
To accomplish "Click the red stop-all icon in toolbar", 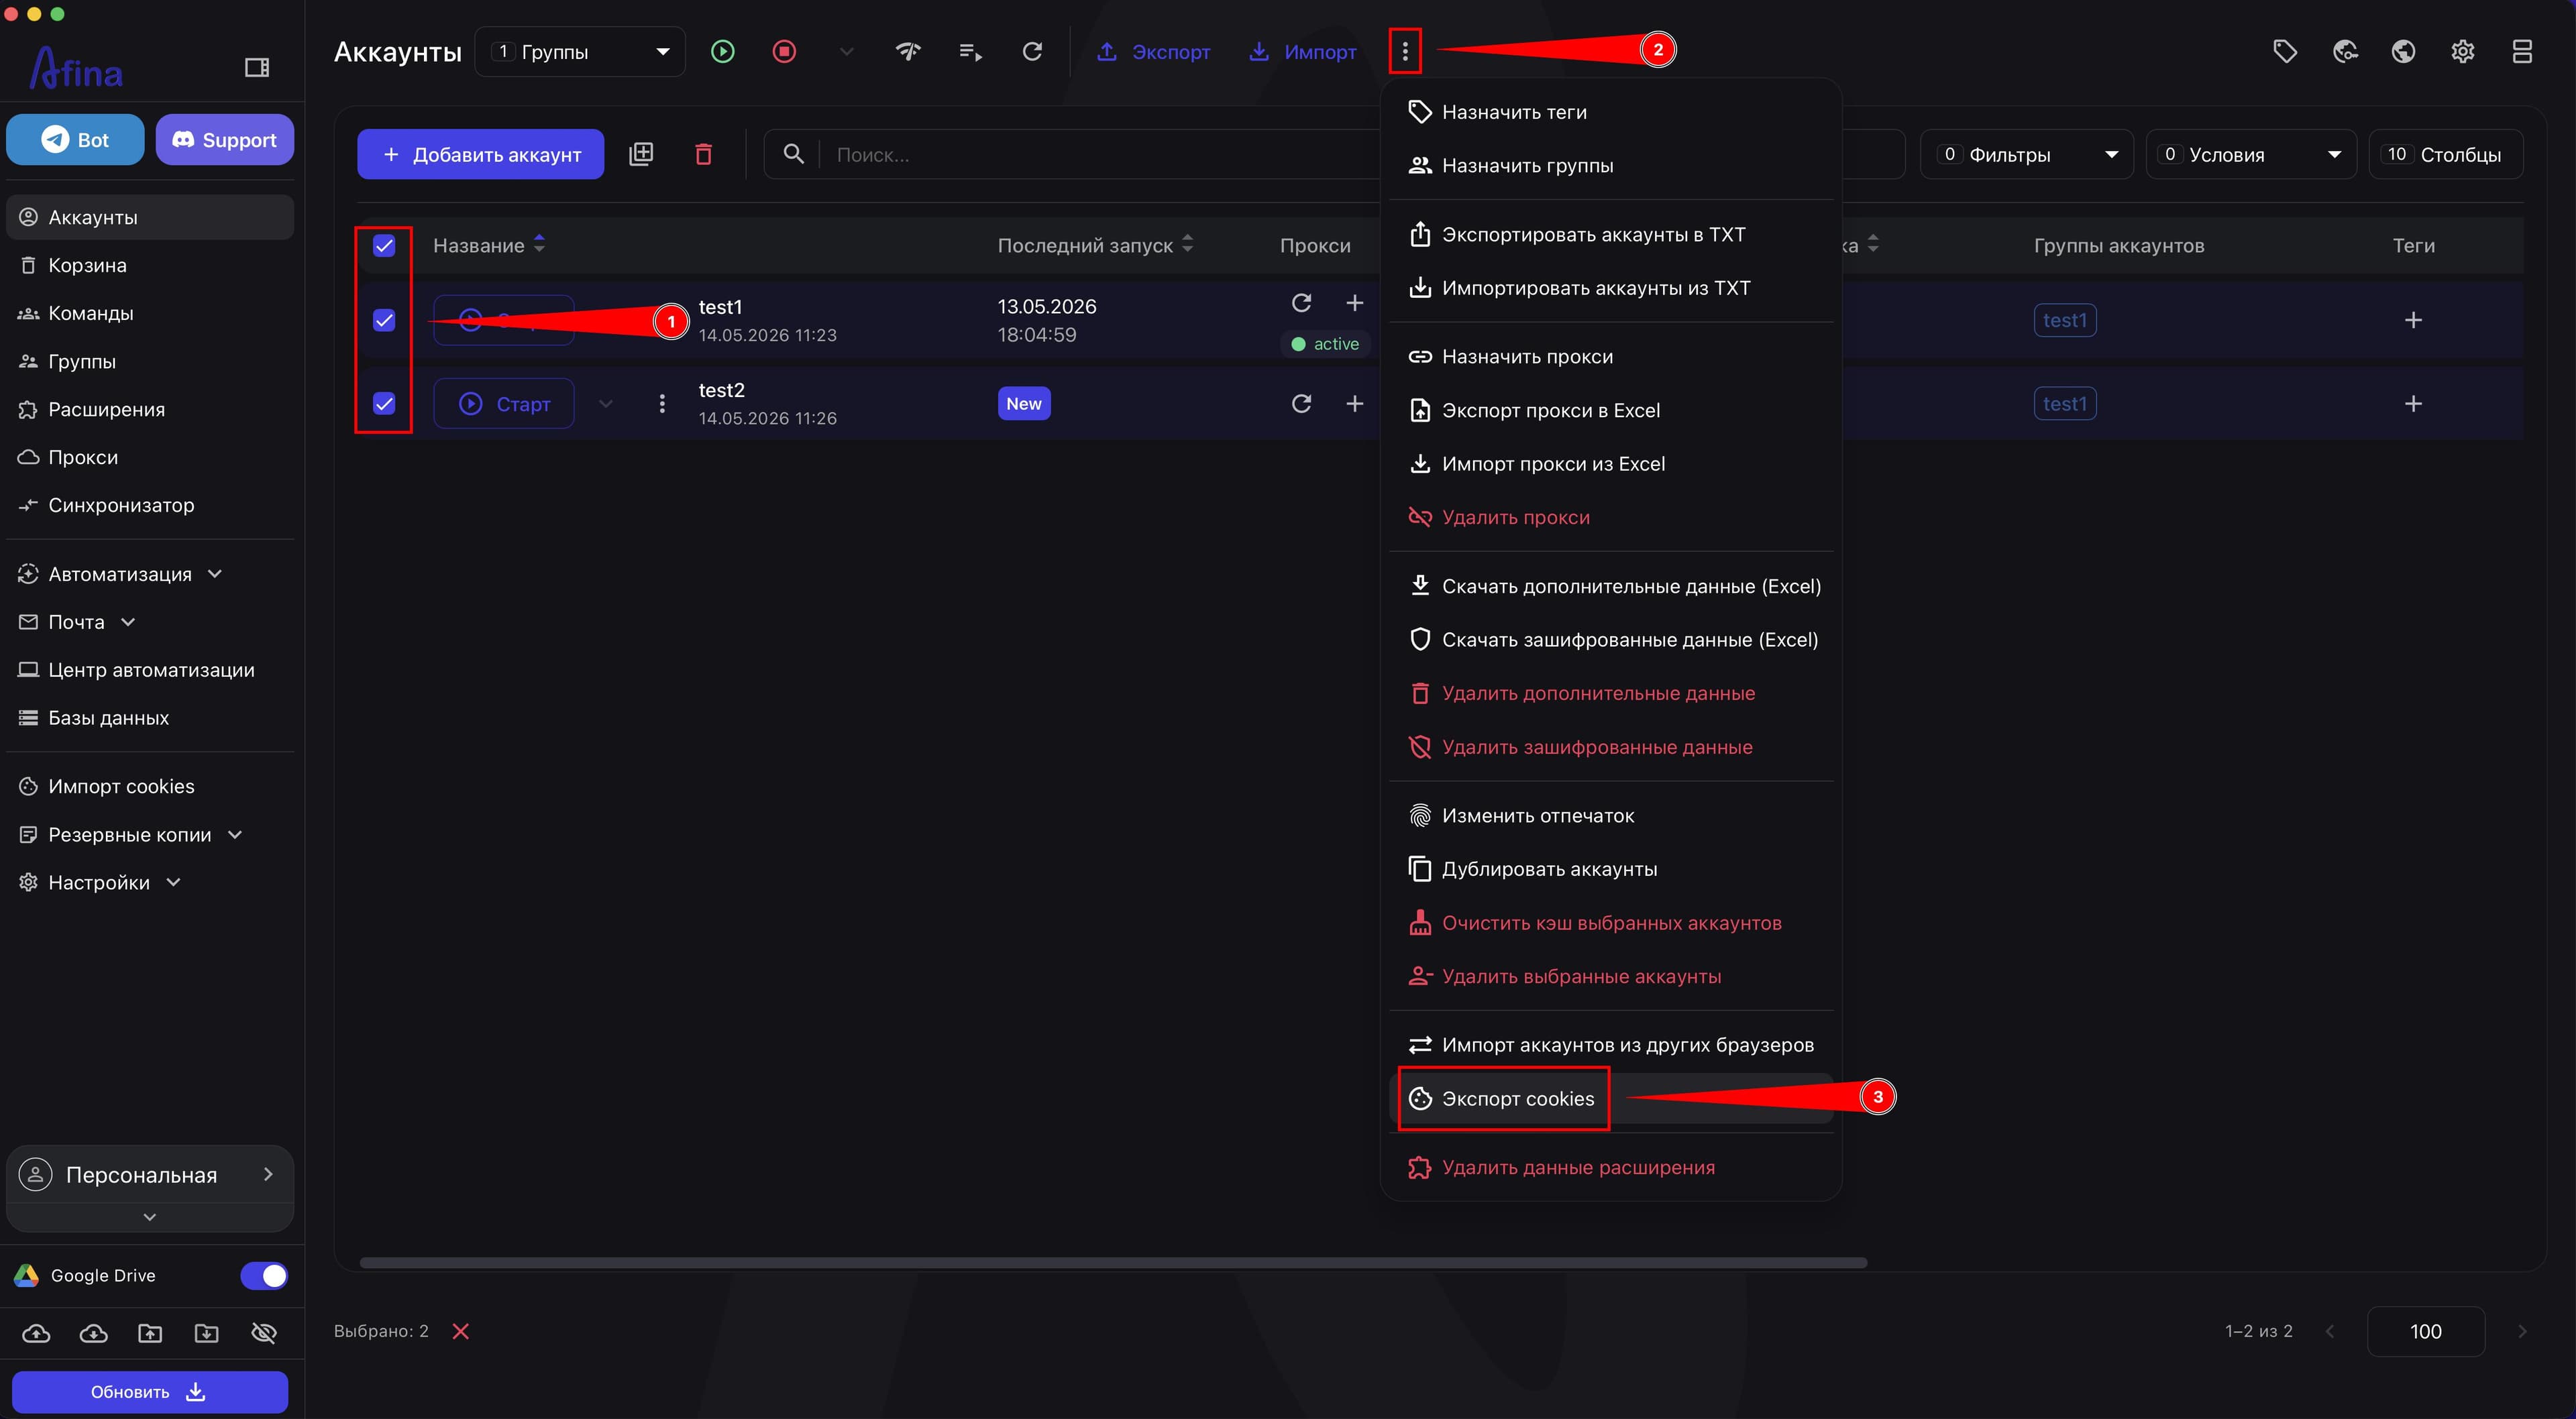I will [784, 51].
